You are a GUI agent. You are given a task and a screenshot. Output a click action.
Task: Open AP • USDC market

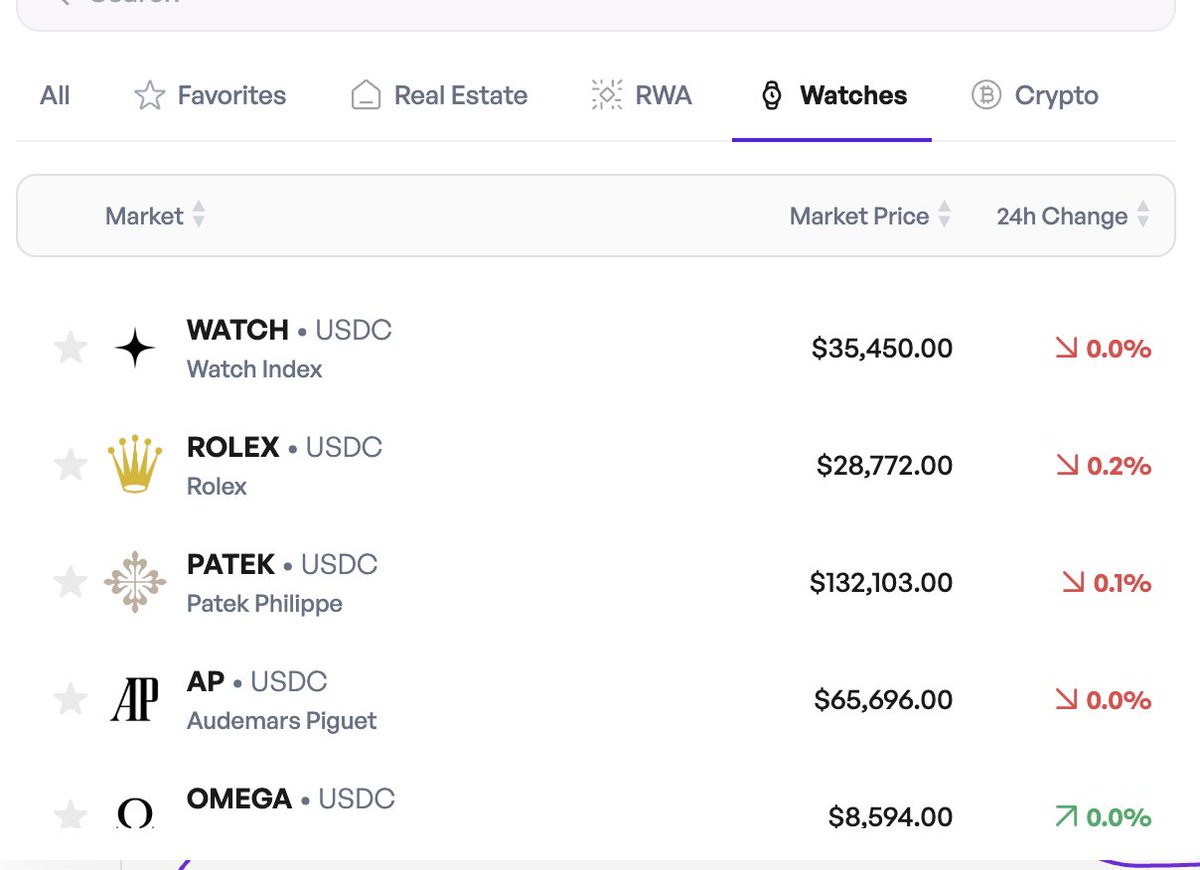(x=257, y=682)
